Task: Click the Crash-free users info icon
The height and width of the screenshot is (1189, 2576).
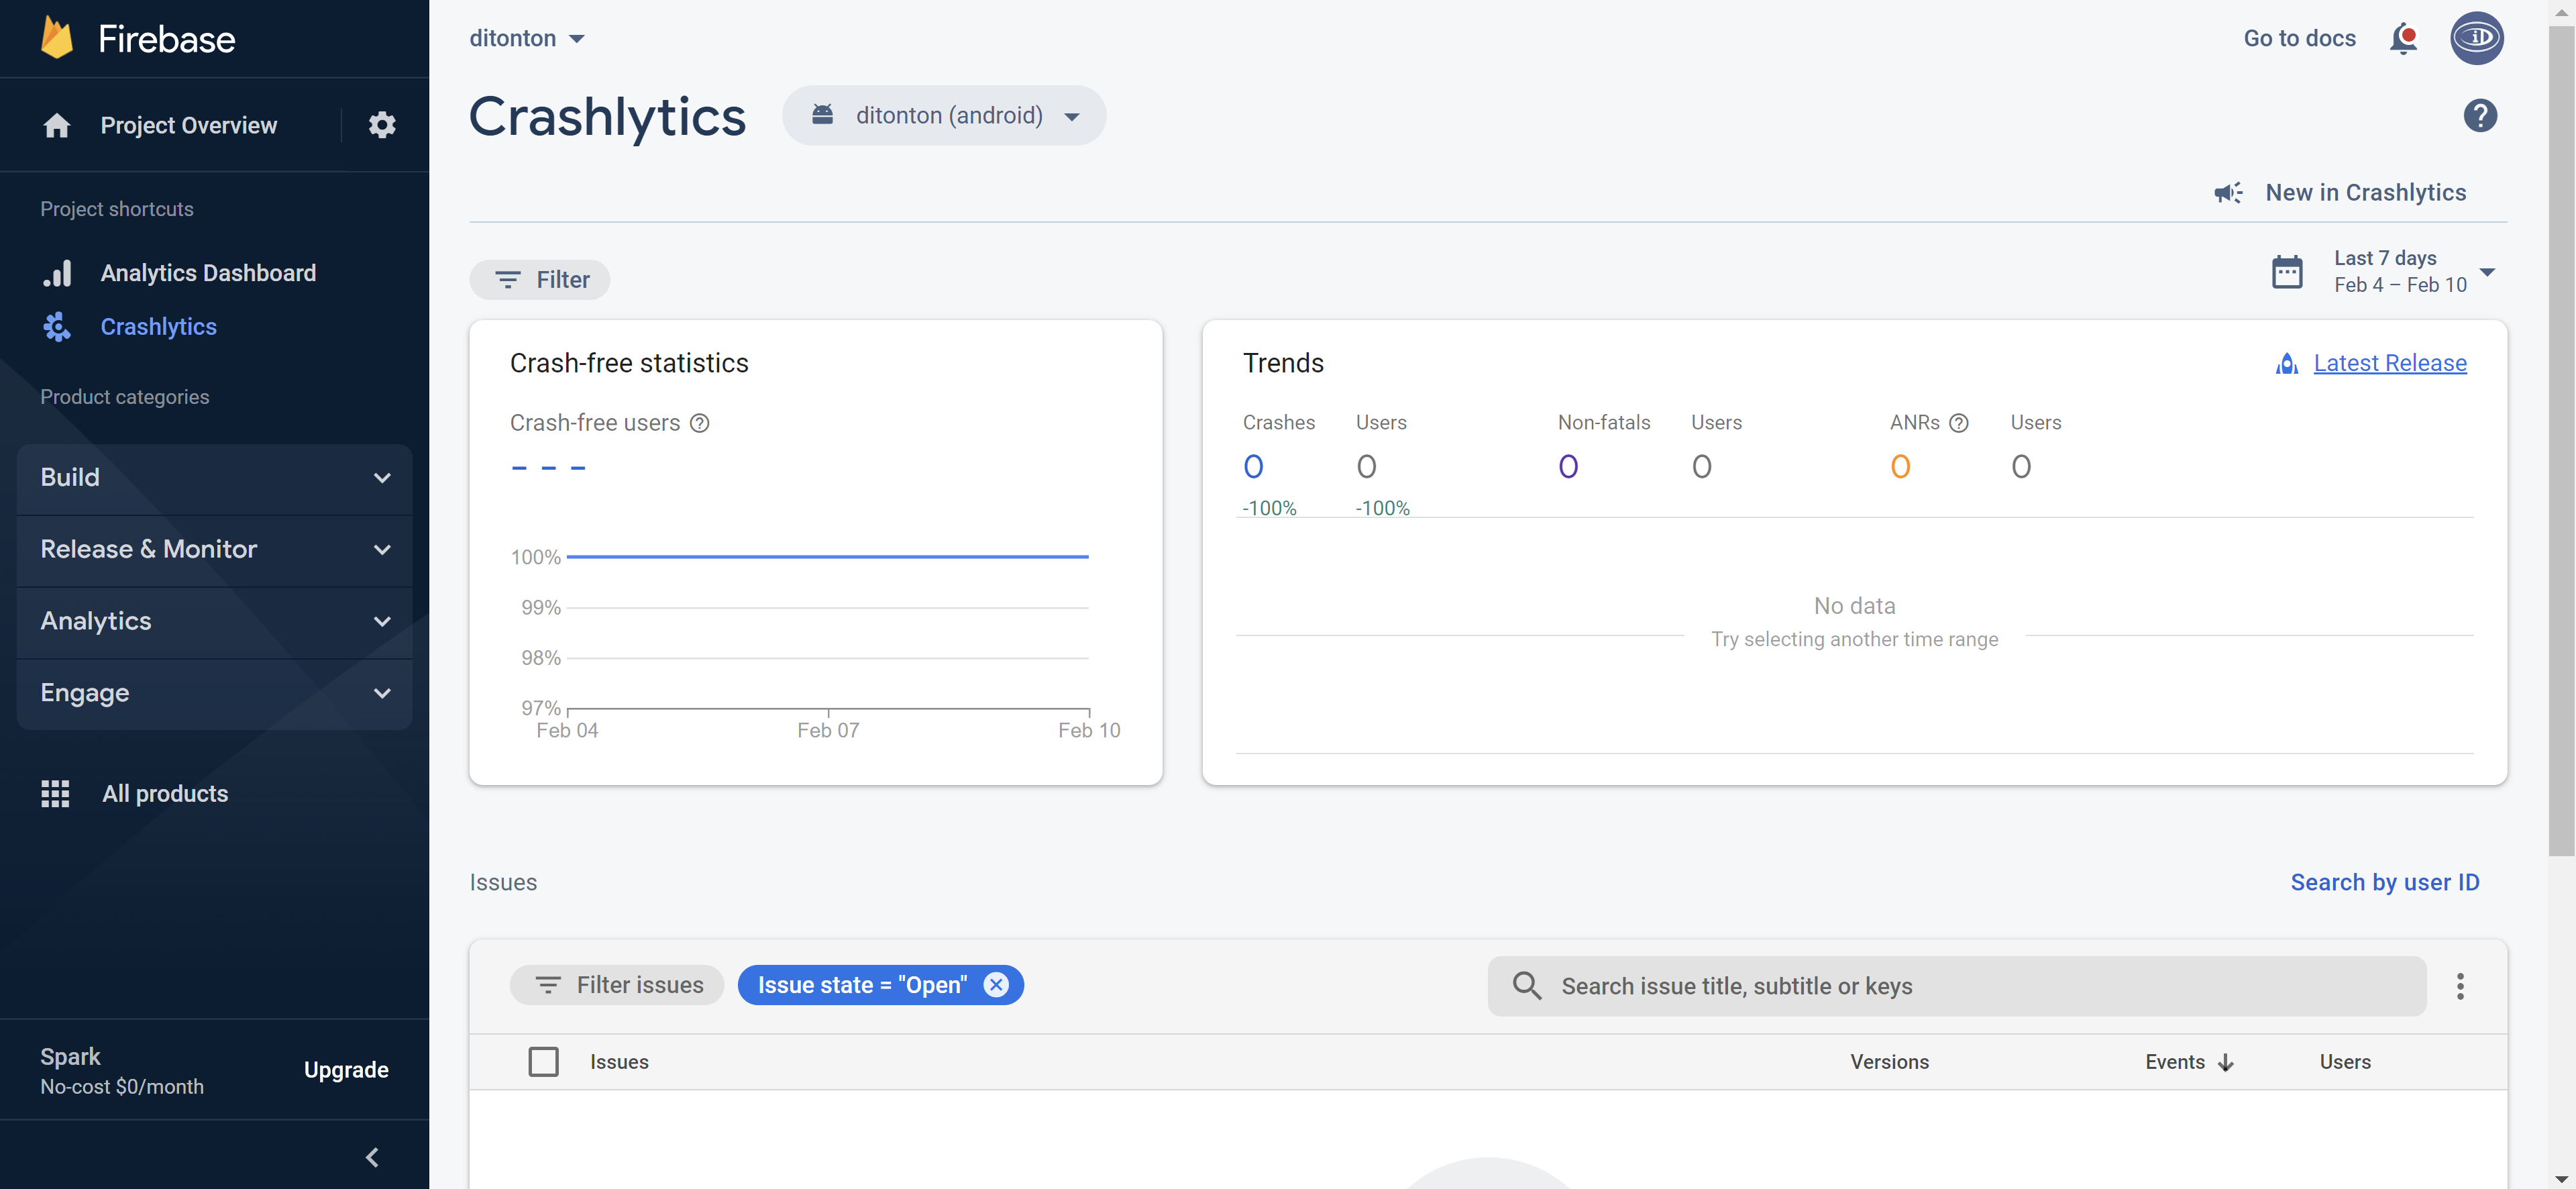Action: 700,423
